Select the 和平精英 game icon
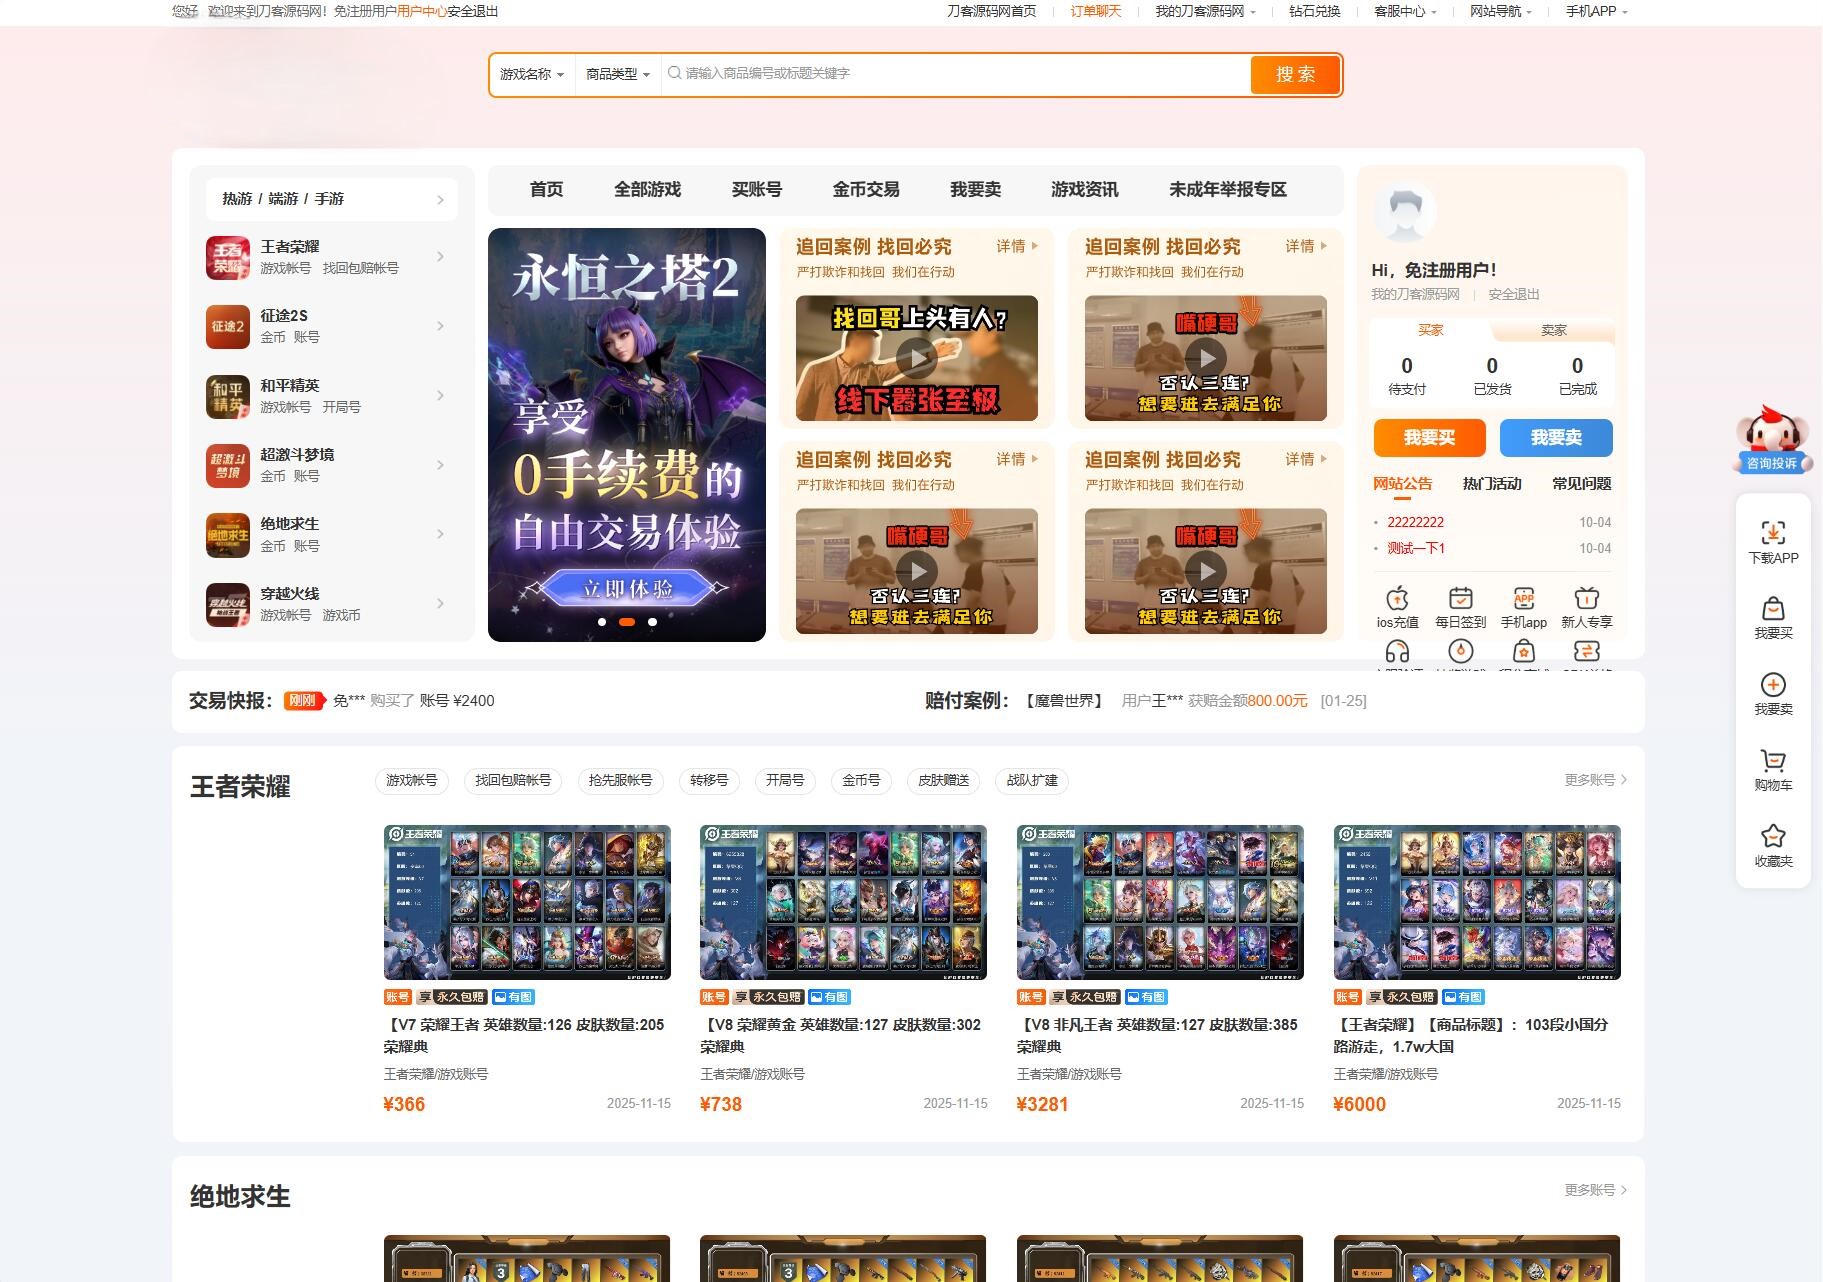 point(228,396)
